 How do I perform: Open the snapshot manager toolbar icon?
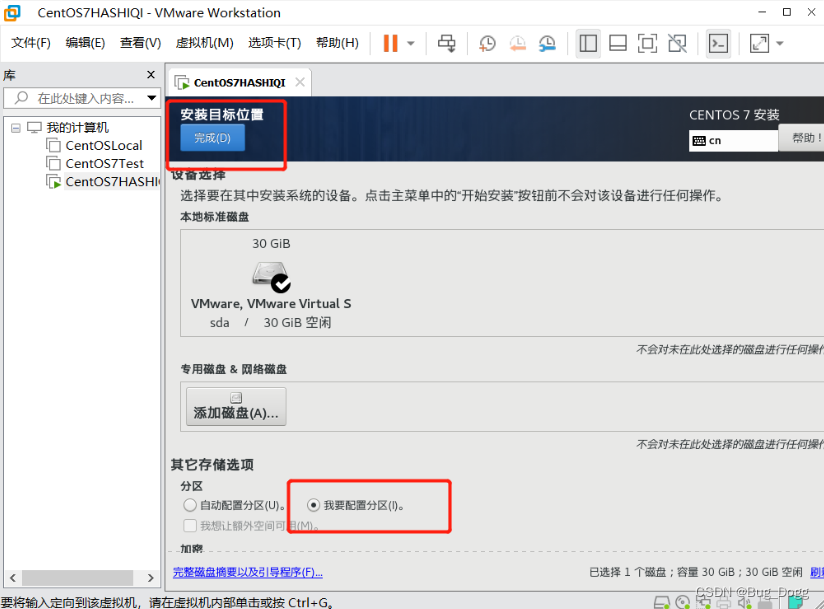[x=547, y=43]
